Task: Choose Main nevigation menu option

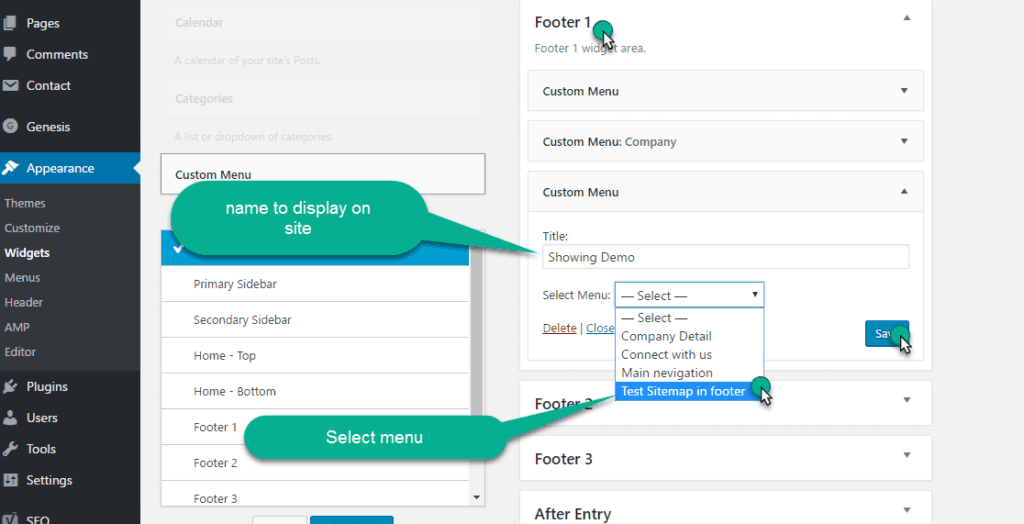Action: (689, 372)
